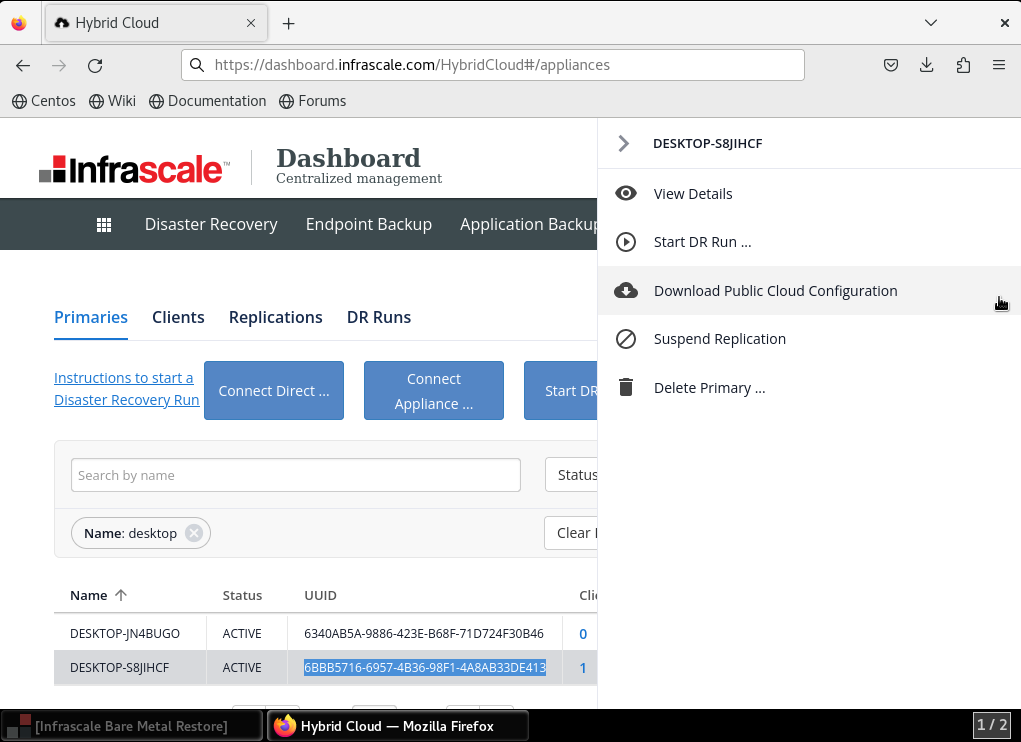Remove the Name: desktop filter chip
The height and width of the screenshot is (742, 1021).
(194, 533)
